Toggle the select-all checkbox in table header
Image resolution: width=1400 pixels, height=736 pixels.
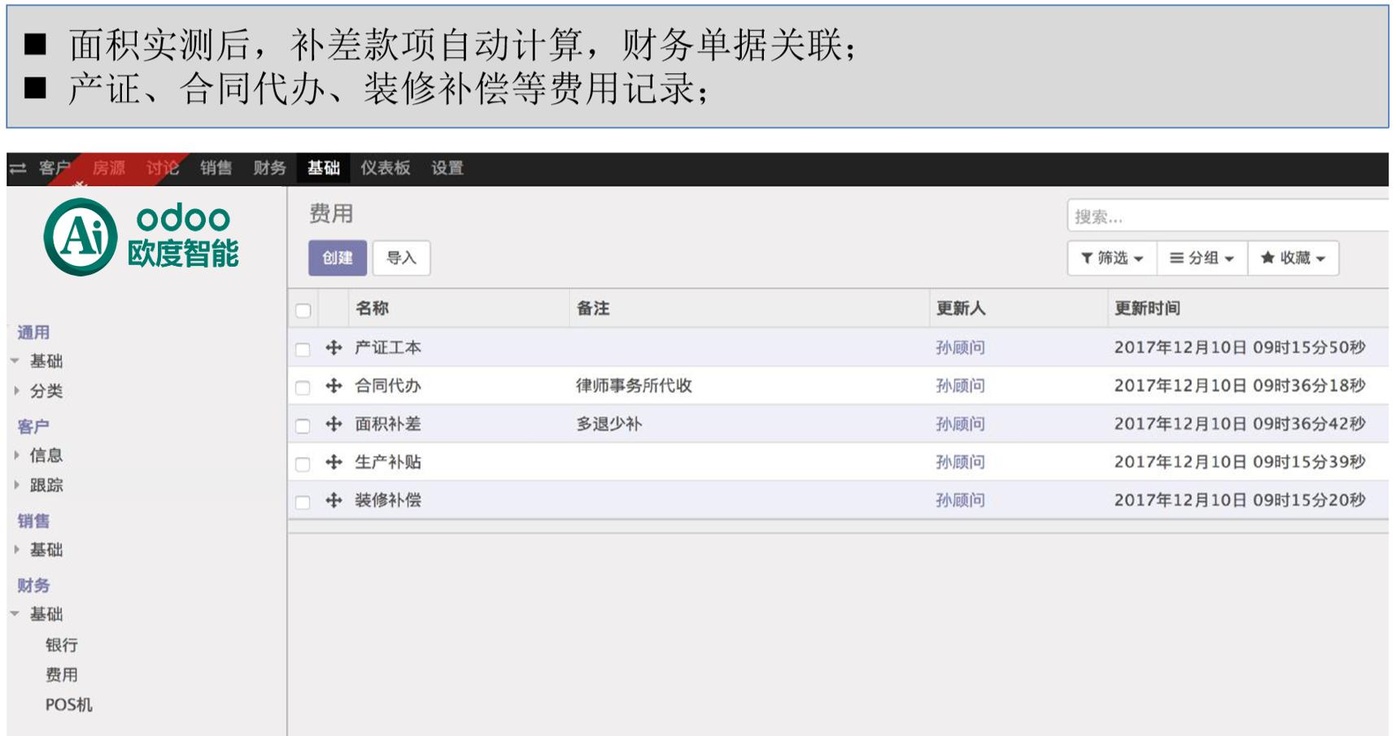(303, 310)
